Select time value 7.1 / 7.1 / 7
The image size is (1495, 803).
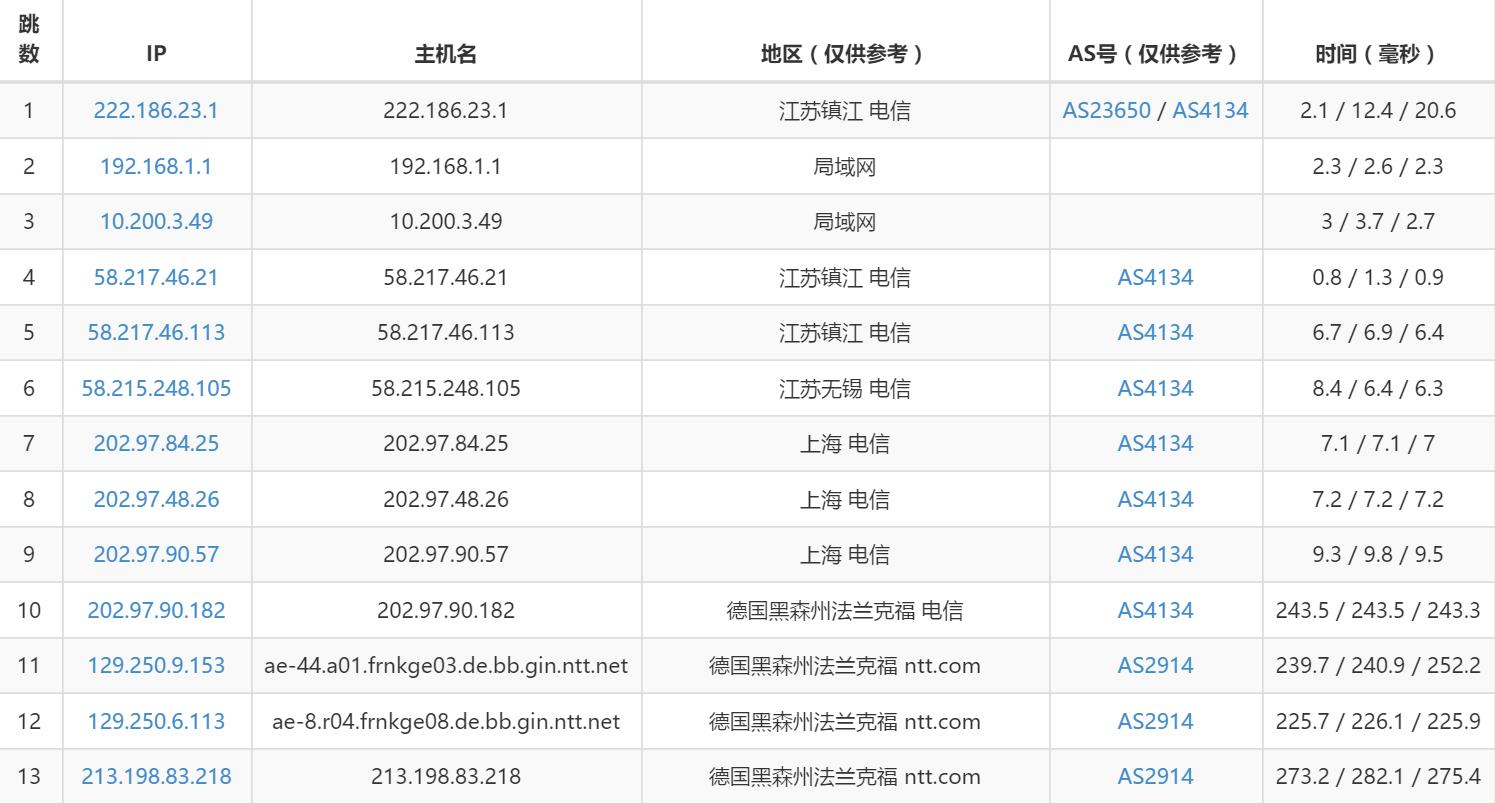click(1378, 443)
